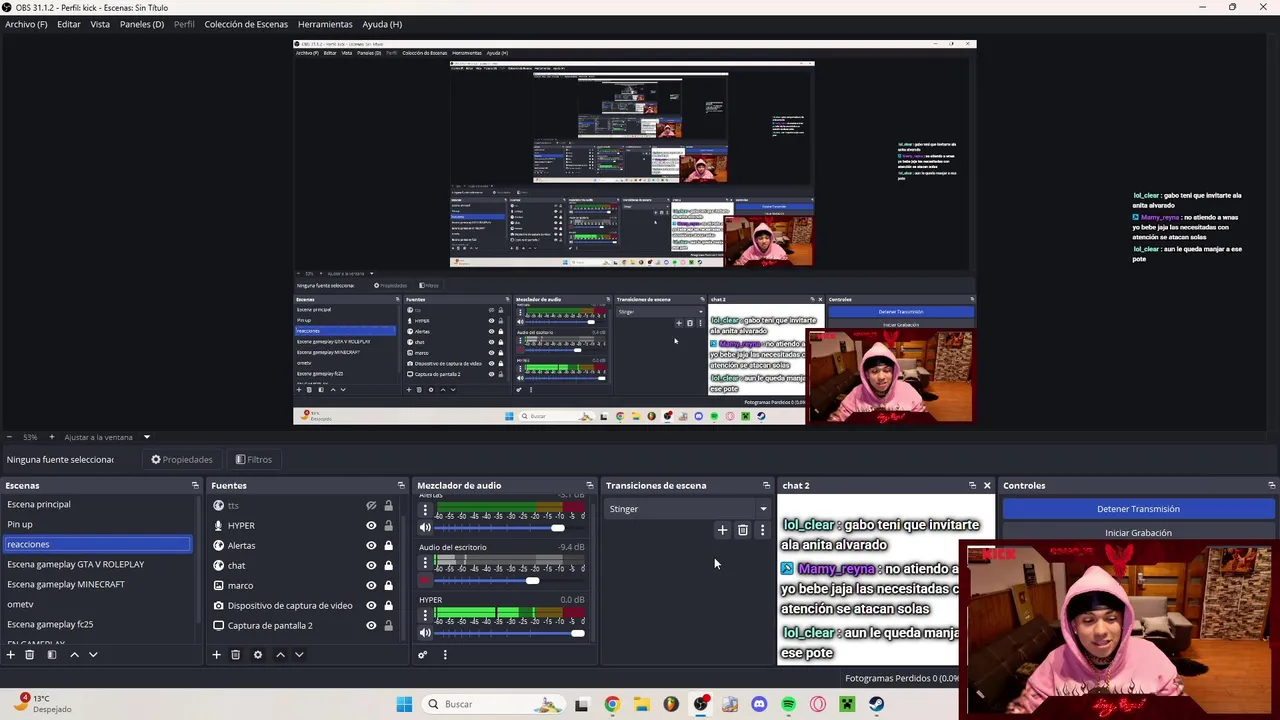Image resolution: width=1280 pixels, height=720 pixels.
Task: Open scene filters from the Escenas toolbar
Action: click(x=51, y=654)
